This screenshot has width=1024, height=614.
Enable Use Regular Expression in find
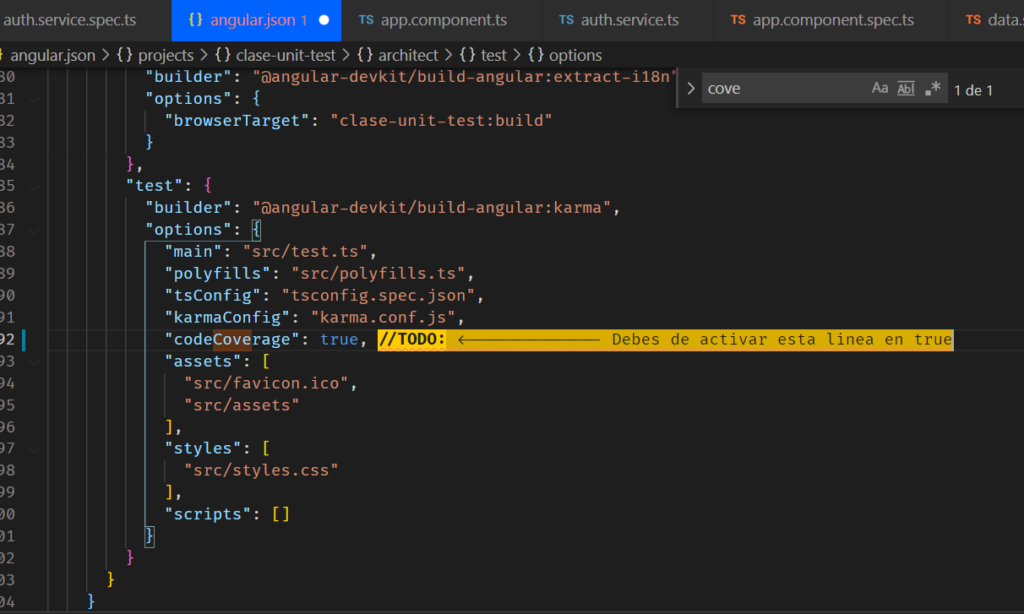pyautogui.click(x=933, y=89)
